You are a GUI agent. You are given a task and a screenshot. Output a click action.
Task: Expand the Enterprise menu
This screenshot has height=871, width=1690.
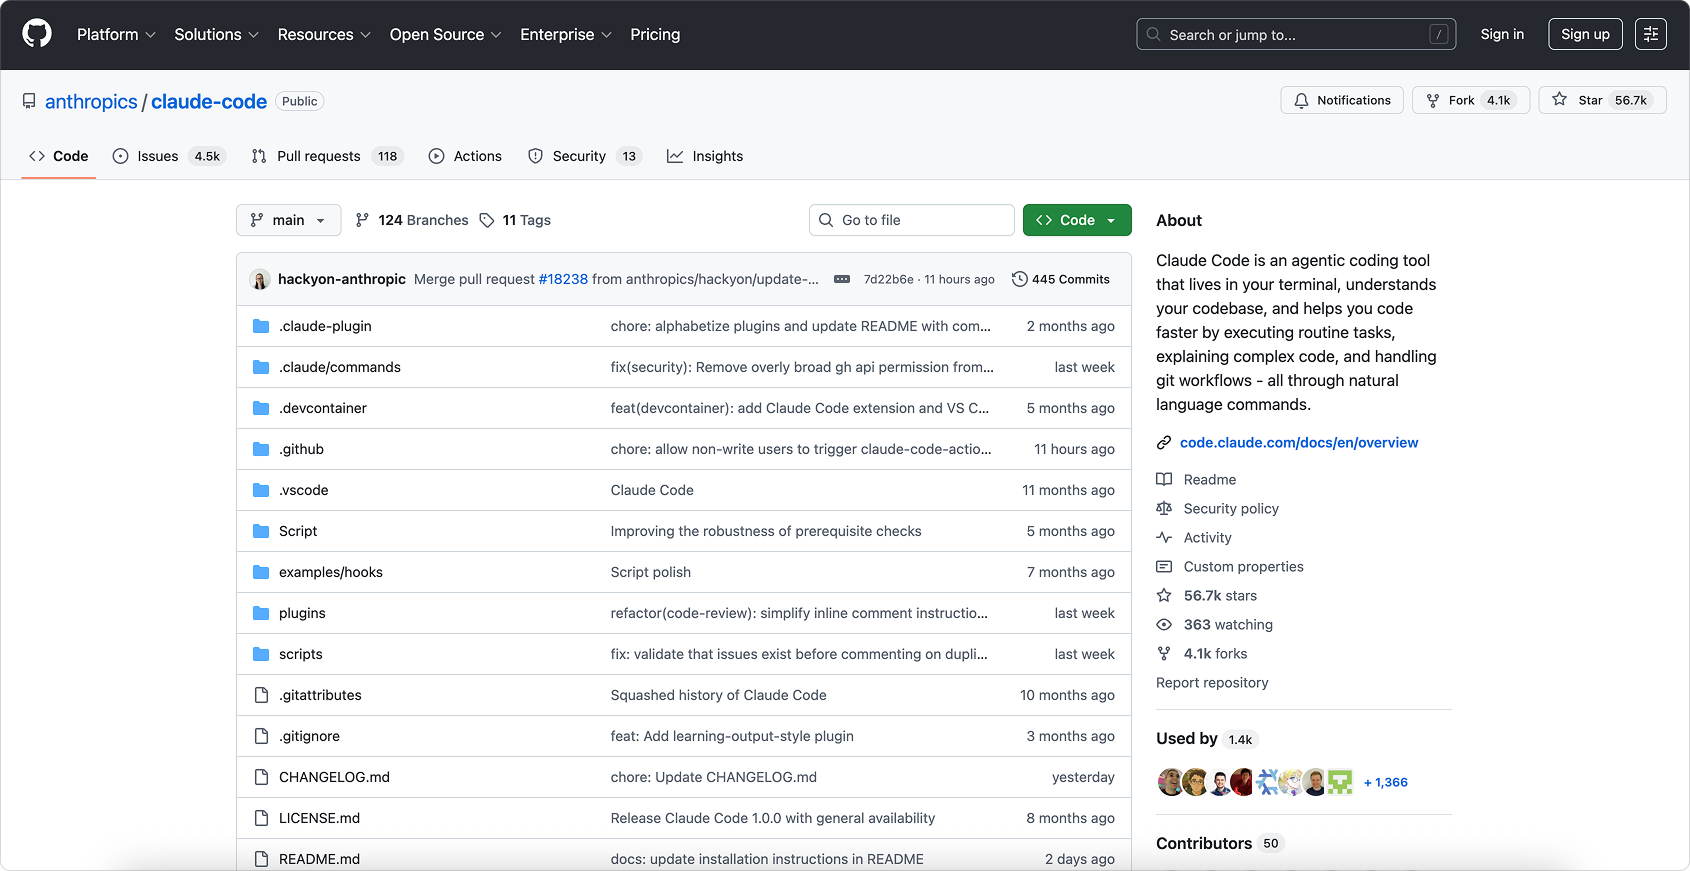(x=566, y=34)
